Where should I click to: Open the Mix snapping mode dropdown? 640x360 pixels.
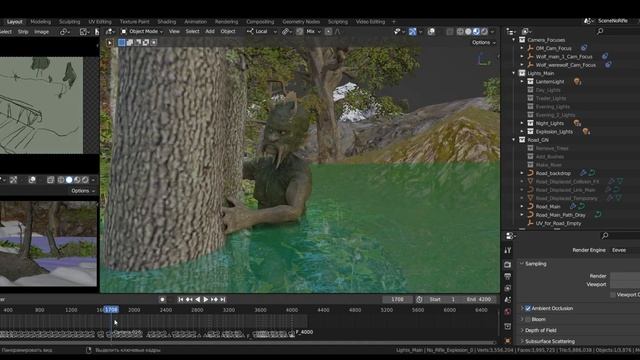[313, 31]
